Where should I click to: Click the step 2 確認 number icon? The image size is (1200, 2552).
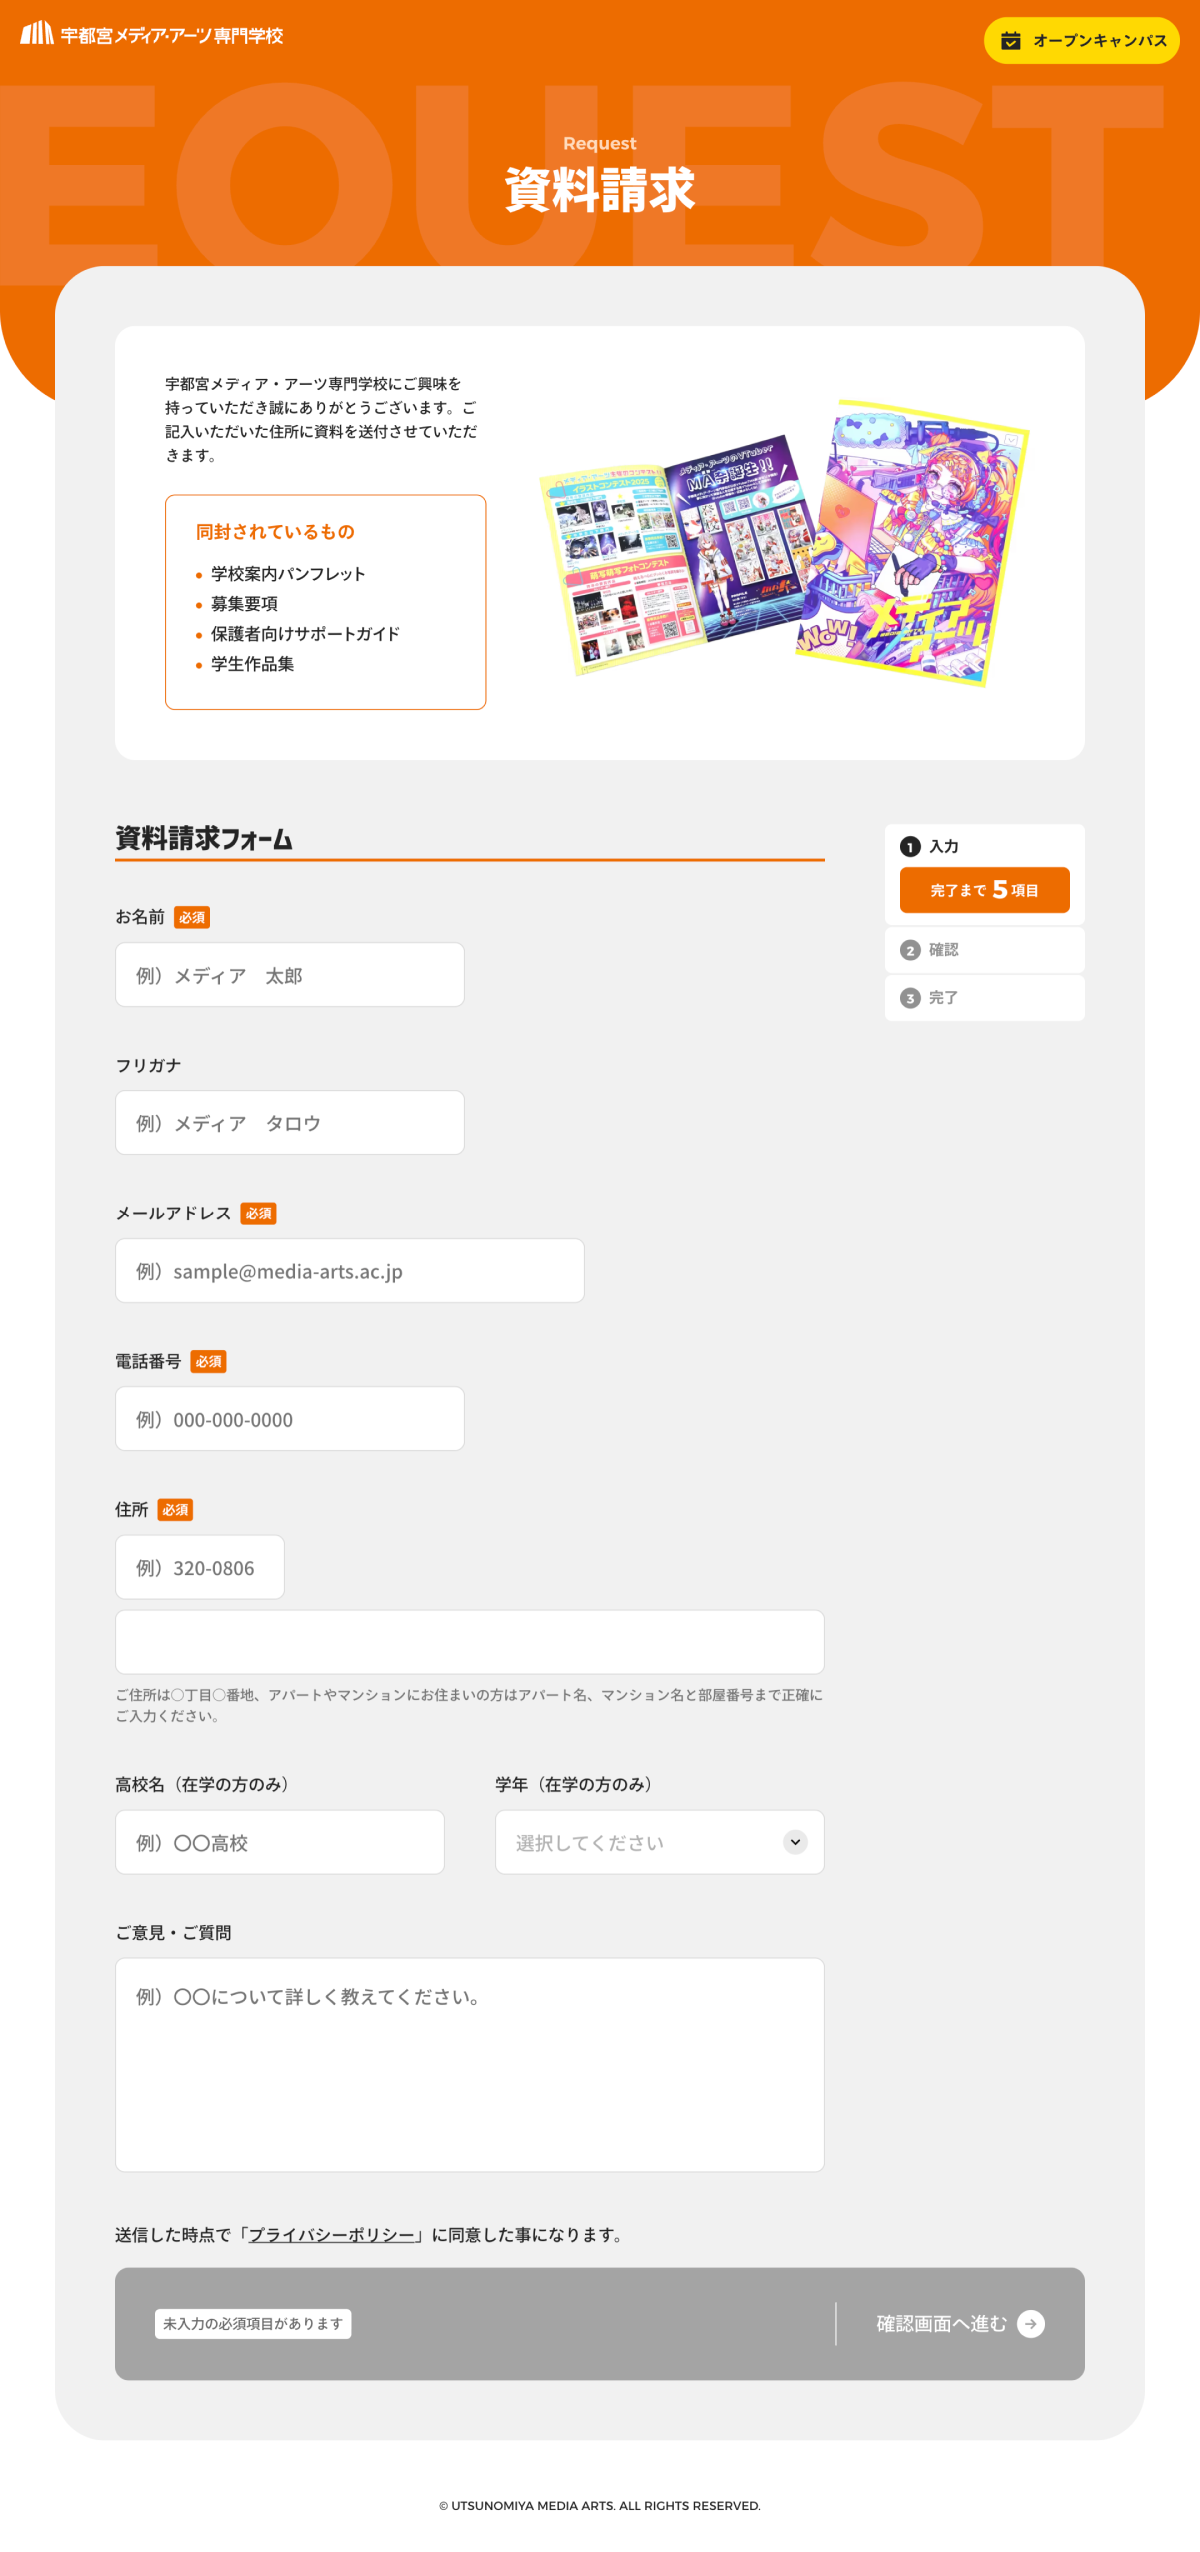910,950
